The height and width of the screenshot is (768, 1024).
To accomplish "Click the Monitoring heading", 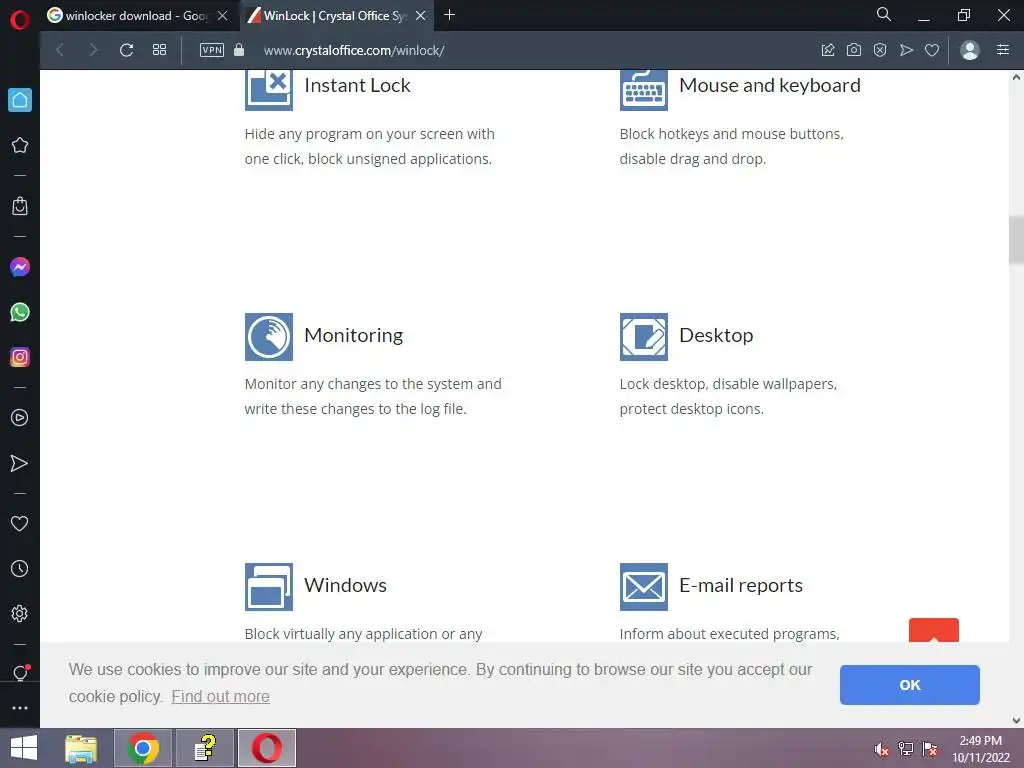I will pyautogui.click(x=353, y=336).
